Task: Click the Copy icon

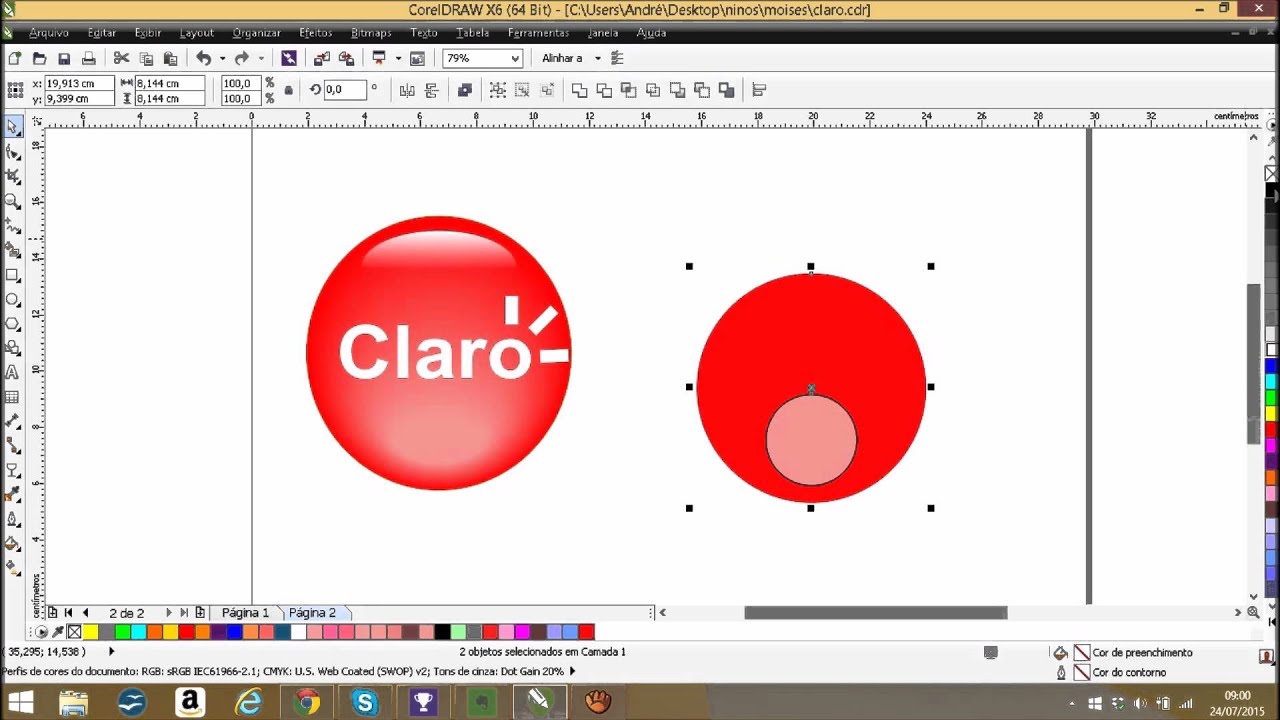Action: (146, 59)
